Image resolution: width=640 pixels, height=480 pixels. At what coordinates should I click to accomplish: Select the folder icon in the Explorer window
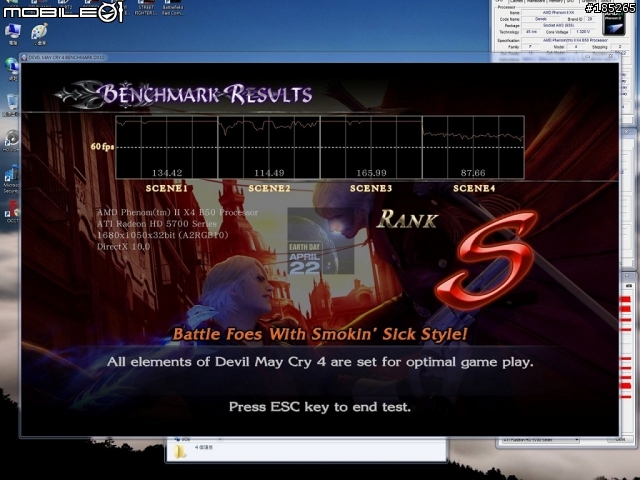point(180,450)
